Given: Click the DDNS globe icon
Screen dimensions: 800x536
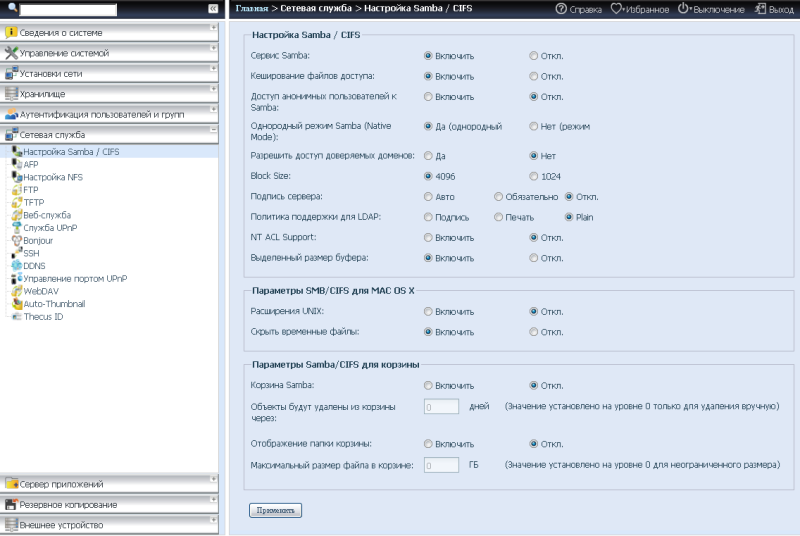Looking at the screenshot, I should pos(17,265).
